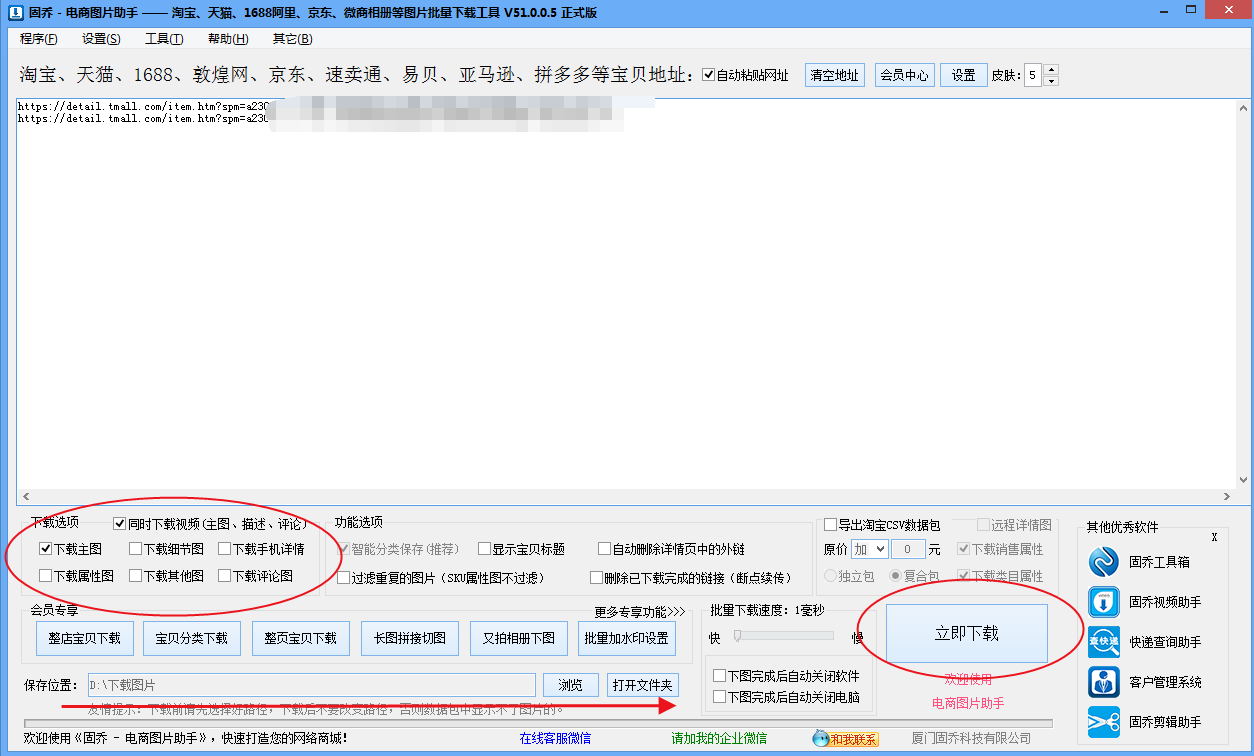Close the 其他优秀软件 panel with X

point(1214,537)
